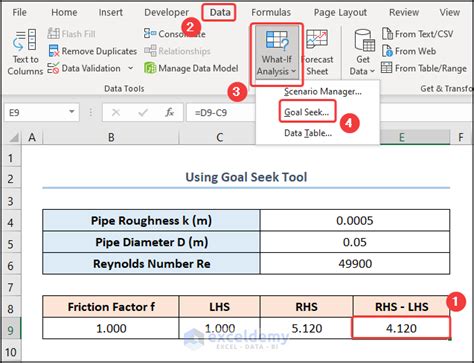Switch to the Home tab
Image resolution: width=474 pixels, height=363 pixels.
(64, 13)
